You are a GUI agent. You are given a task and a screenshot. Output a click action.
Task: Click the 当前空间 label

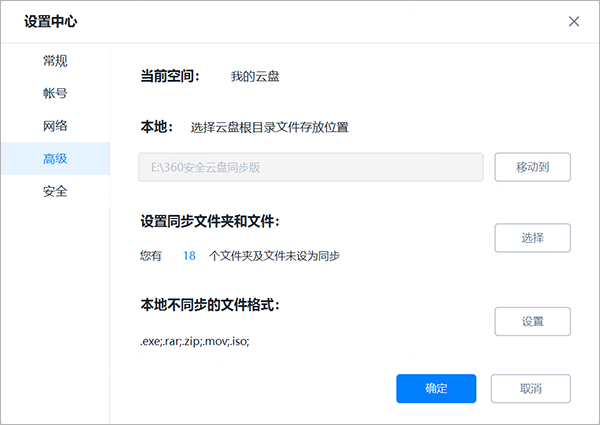point(171,76)
